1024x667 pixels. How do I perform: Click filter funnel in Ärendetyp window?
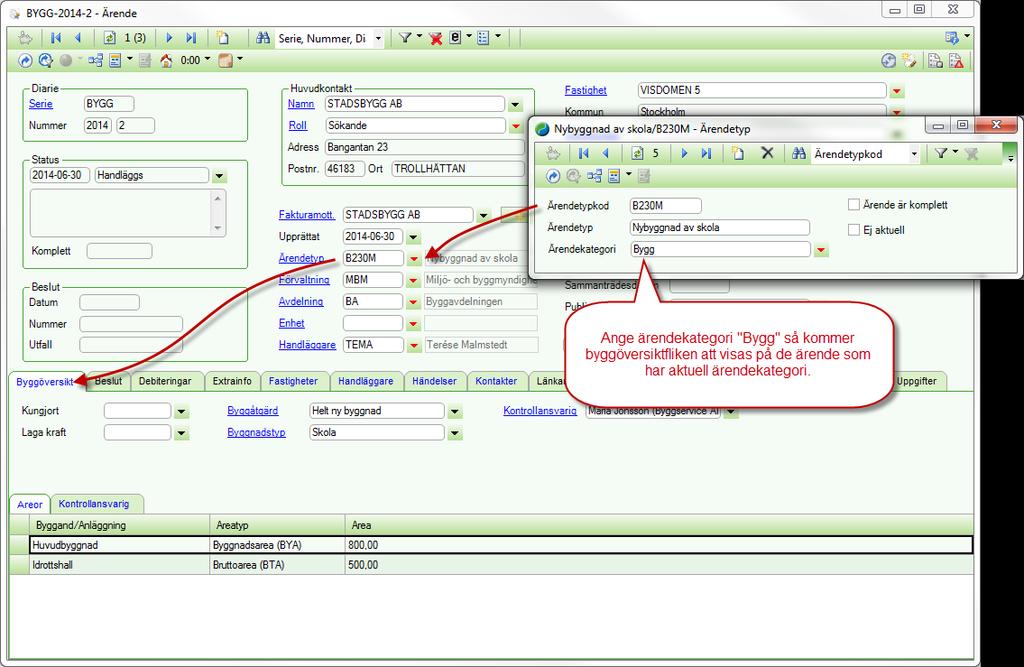tap(940, 154)
